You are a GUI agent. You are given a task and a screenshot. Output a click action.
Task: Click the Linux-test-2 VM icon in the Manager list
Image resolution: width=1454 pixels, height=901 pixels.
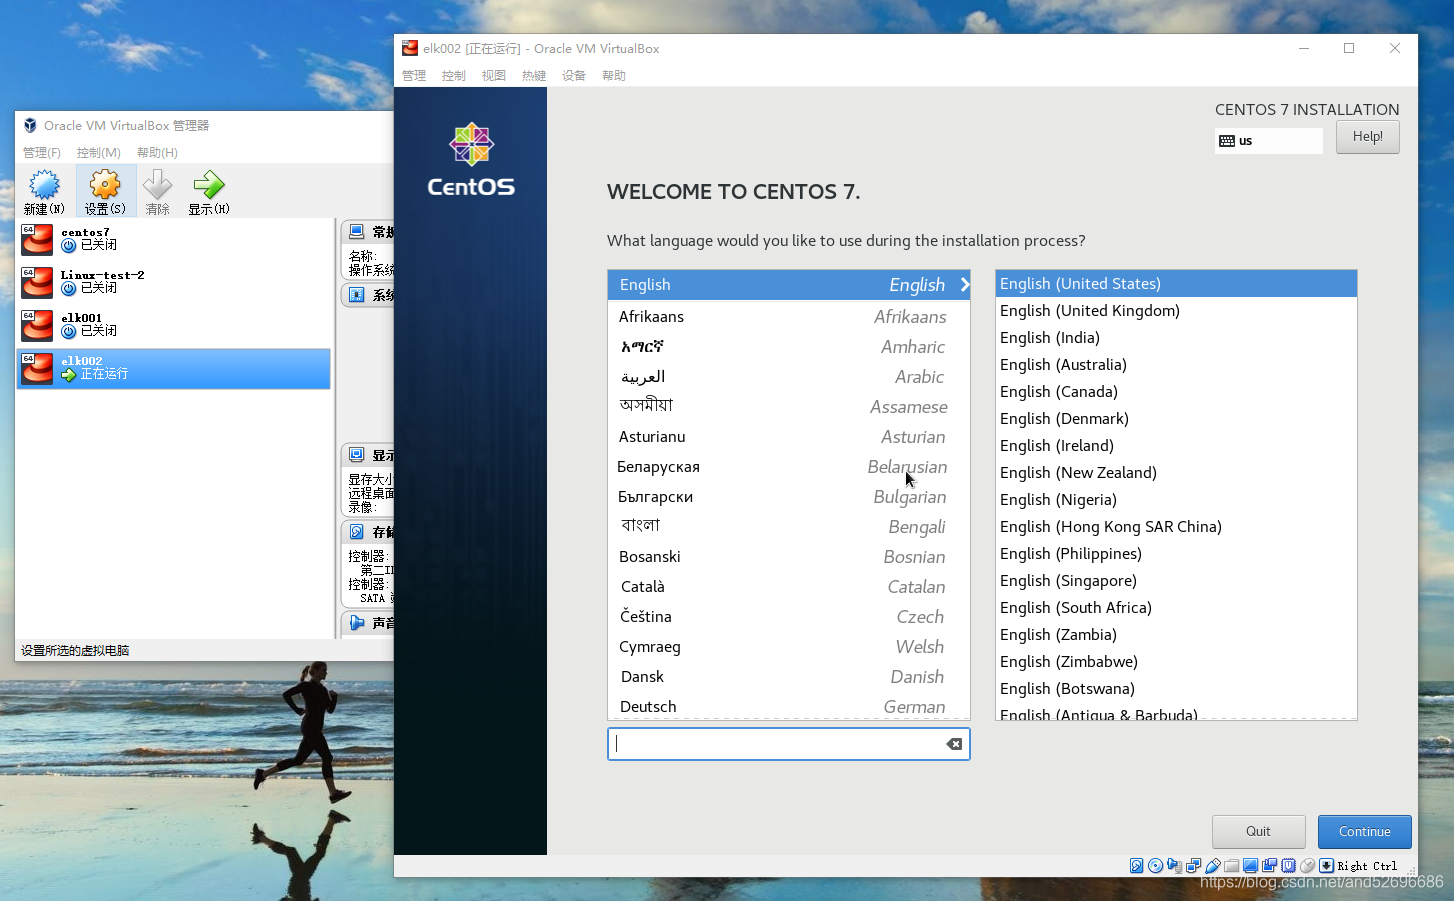[37, 282]
